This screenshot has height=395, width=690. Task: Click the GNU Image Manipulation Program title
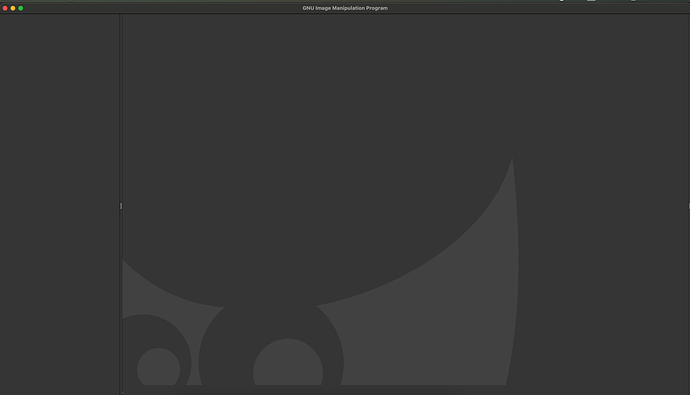coord(345,8)
